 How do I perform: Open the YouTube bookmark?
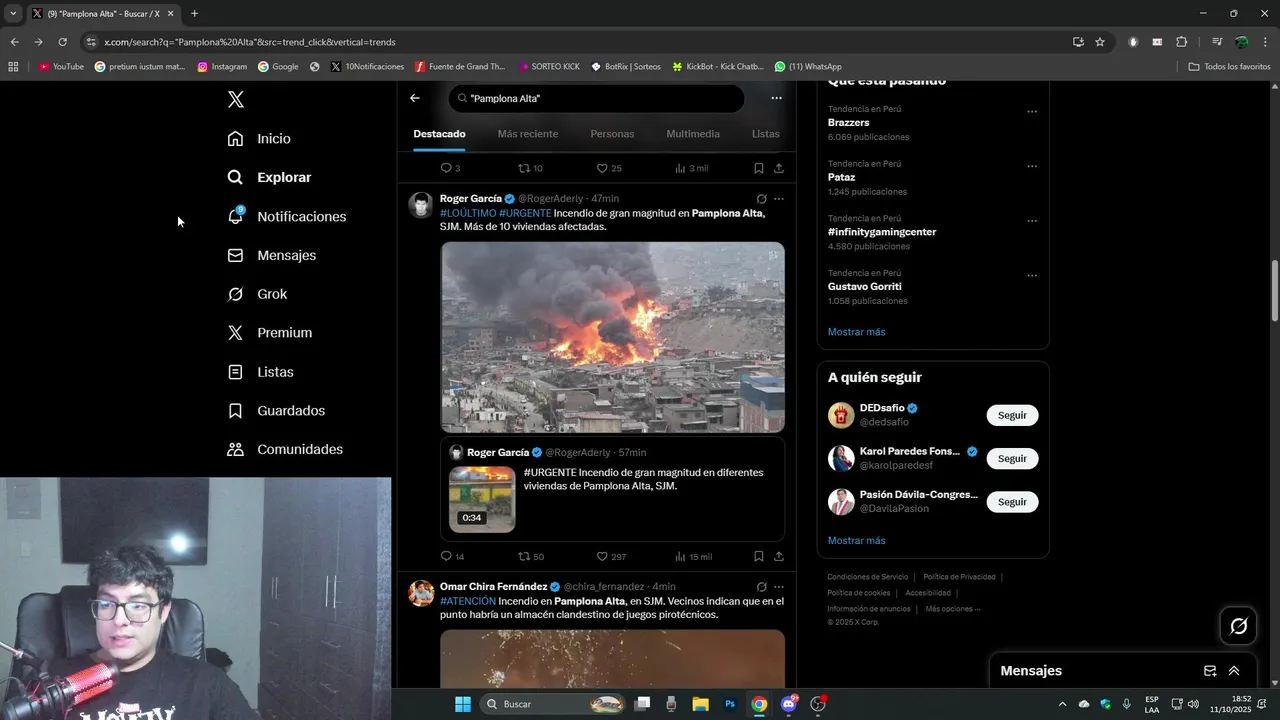61,67
